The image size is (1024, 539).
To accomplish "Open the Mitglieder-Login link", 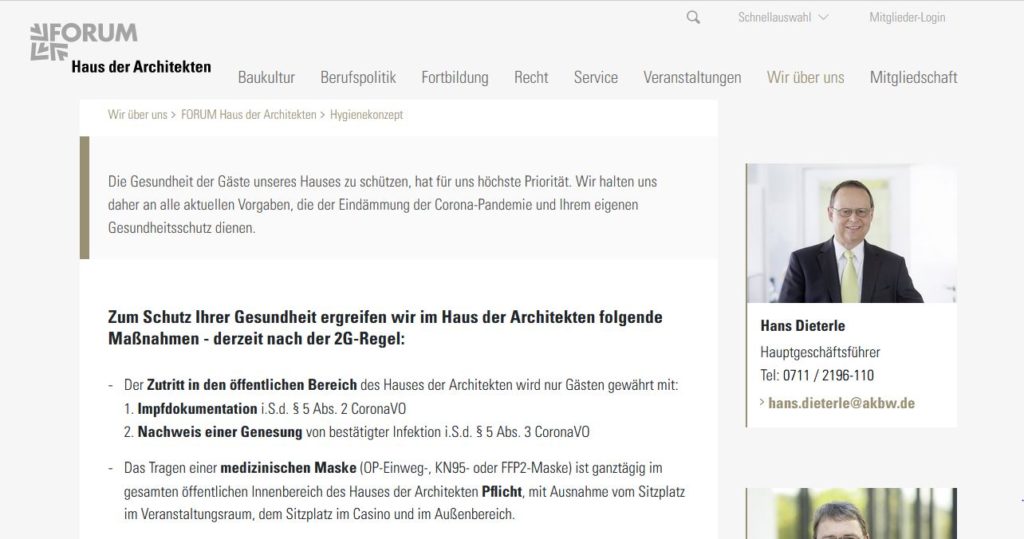I will 907,18.
